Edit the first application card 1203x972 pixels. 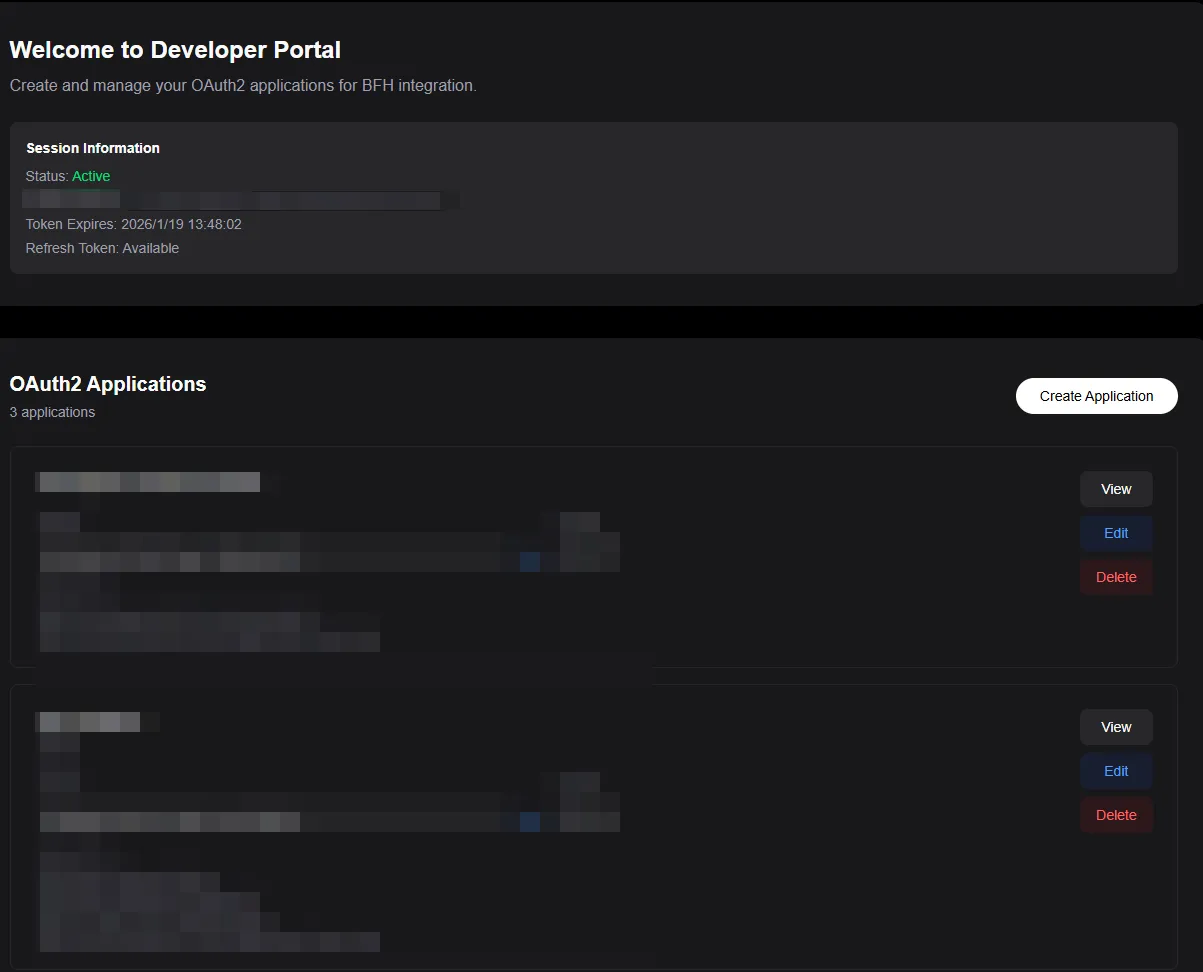tap(1116, 533)
